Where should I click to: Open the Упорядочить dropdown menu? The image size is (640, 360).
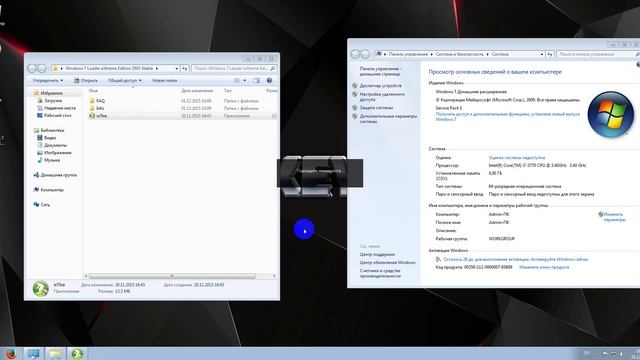coord(48,80)
